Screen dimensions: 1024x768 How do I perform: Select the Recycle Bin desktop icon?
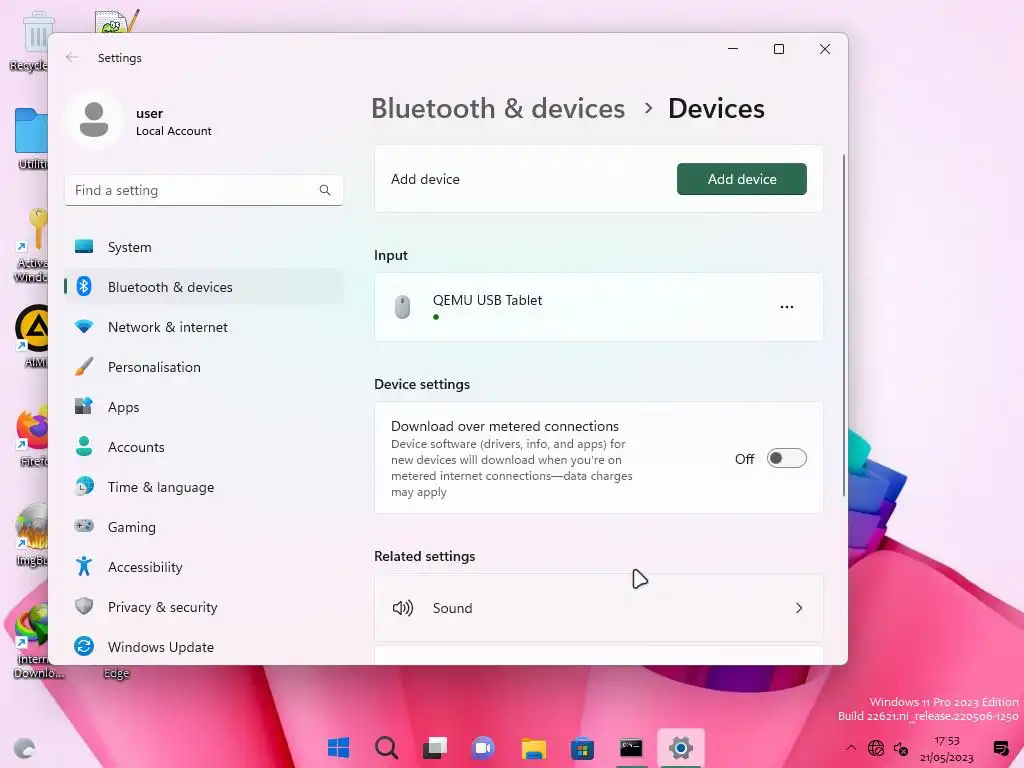coord(29,40)
